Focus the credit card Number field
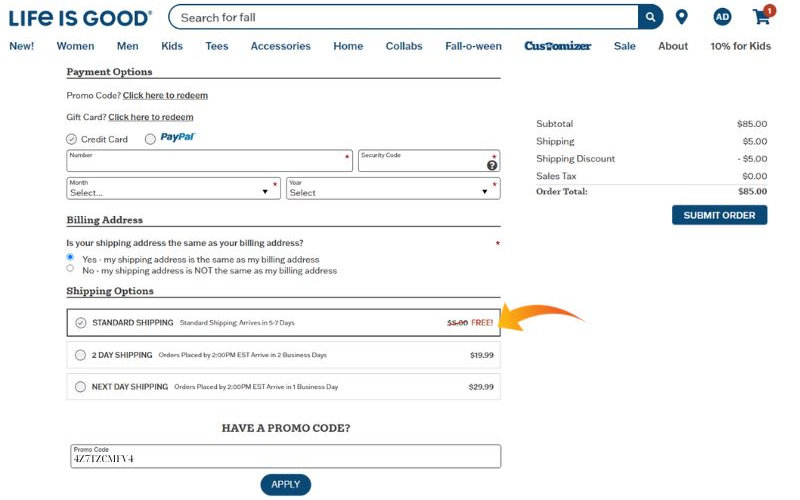800x500 pixels. (x=208, y=162)
